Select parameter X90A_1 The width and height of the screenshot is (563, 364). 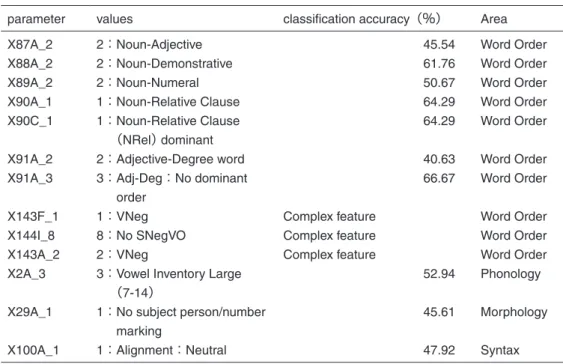point(29,102)
